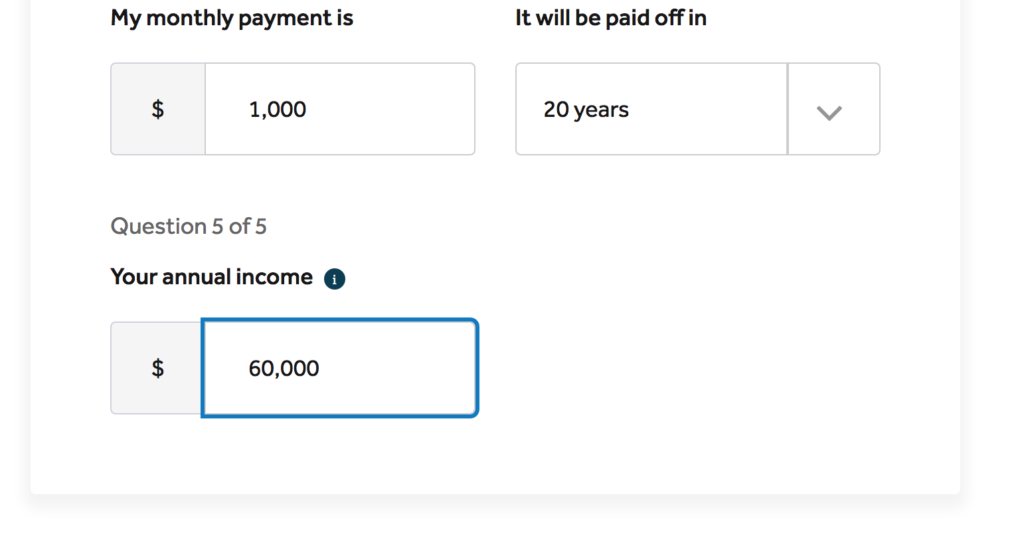Click the '20 years' selected value text
1024x538 pixels.
tap(586, 110)
